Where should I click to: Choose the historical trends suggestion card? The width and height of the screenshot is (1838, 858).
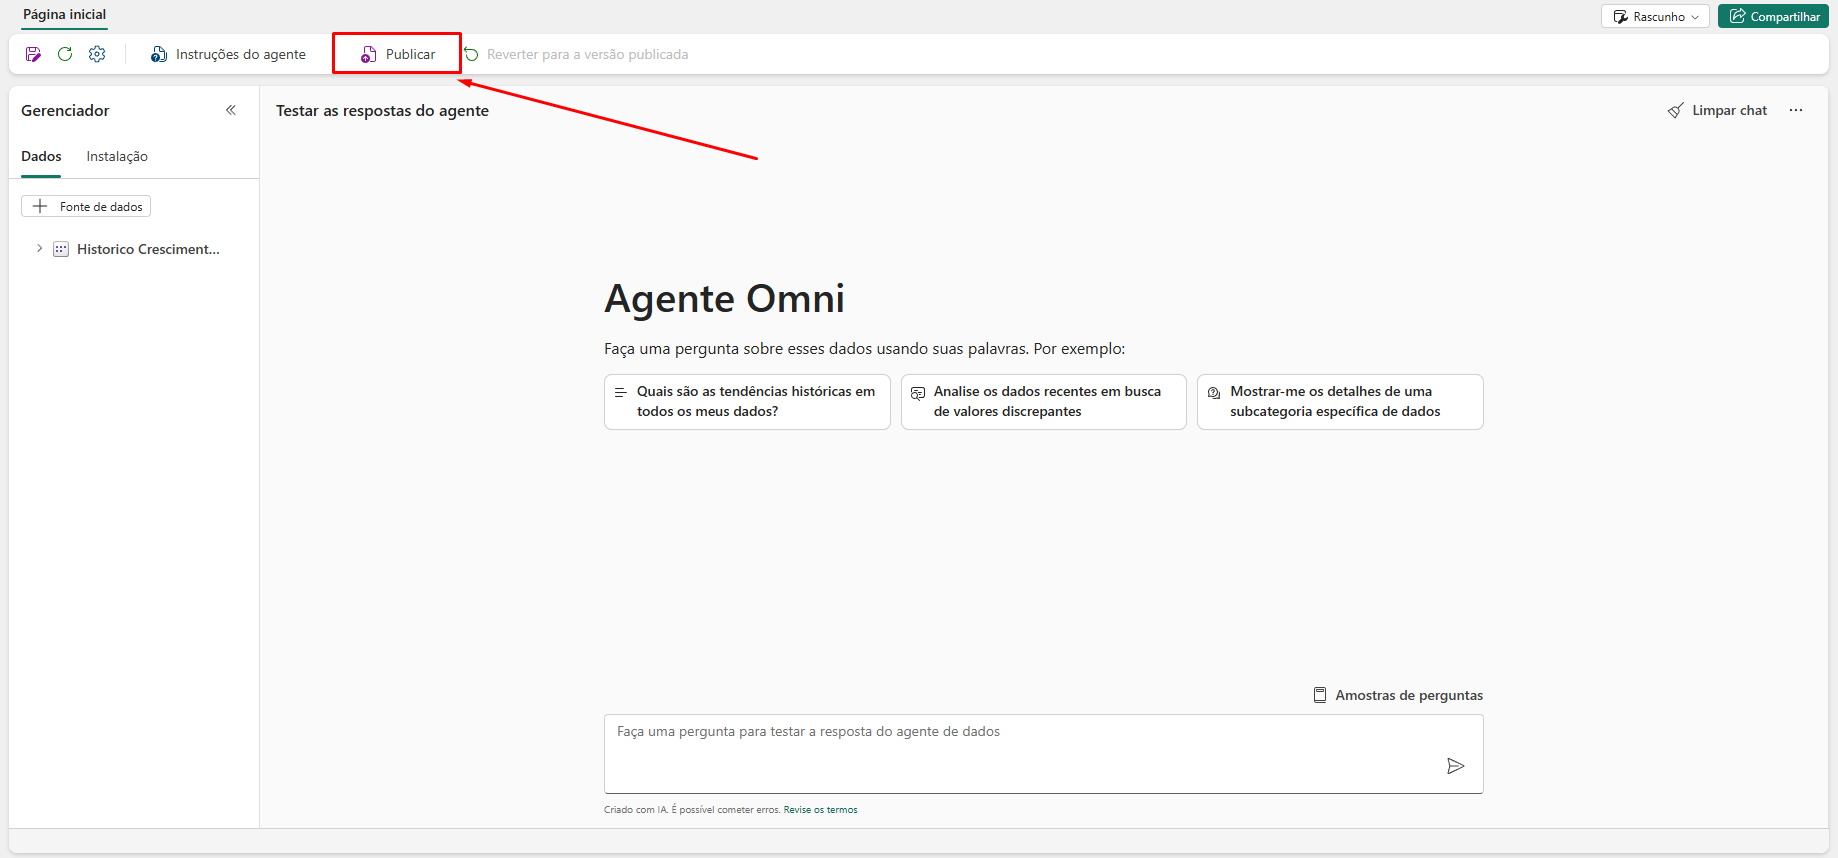click(747, 402)
